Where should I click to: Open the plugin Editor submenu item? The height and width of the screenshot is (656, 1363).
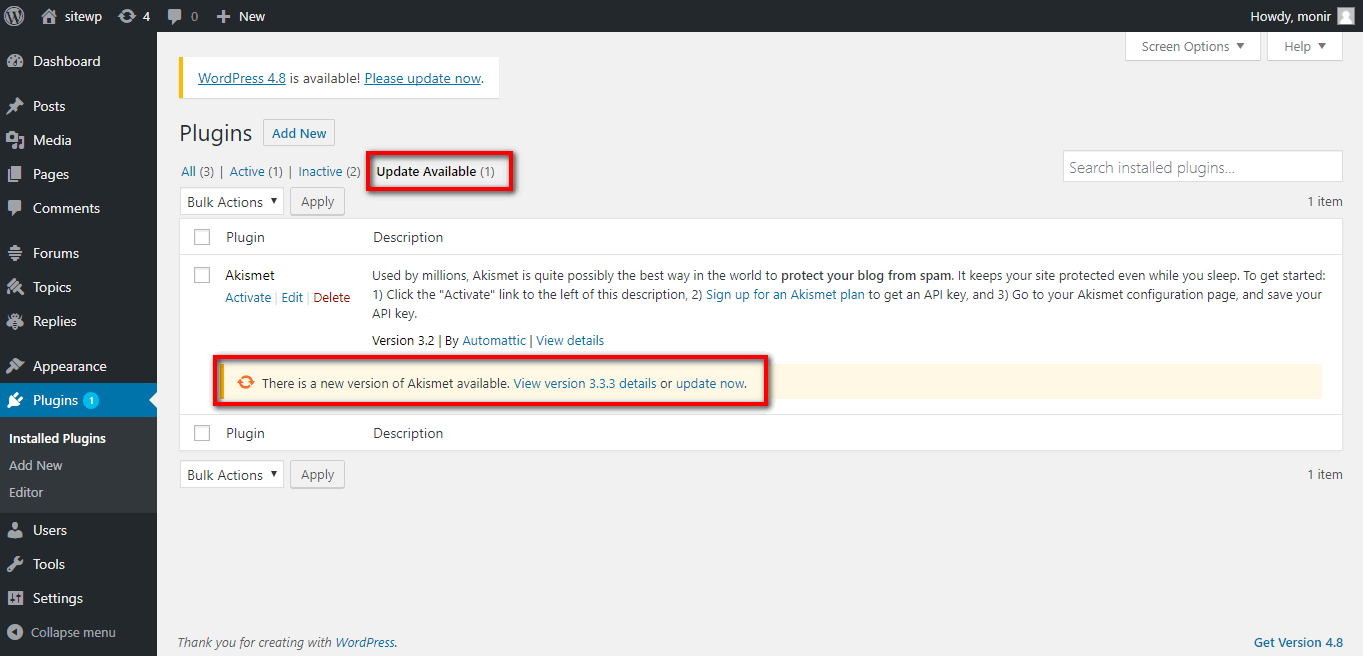pyautogui.click(x=26, y=492)
